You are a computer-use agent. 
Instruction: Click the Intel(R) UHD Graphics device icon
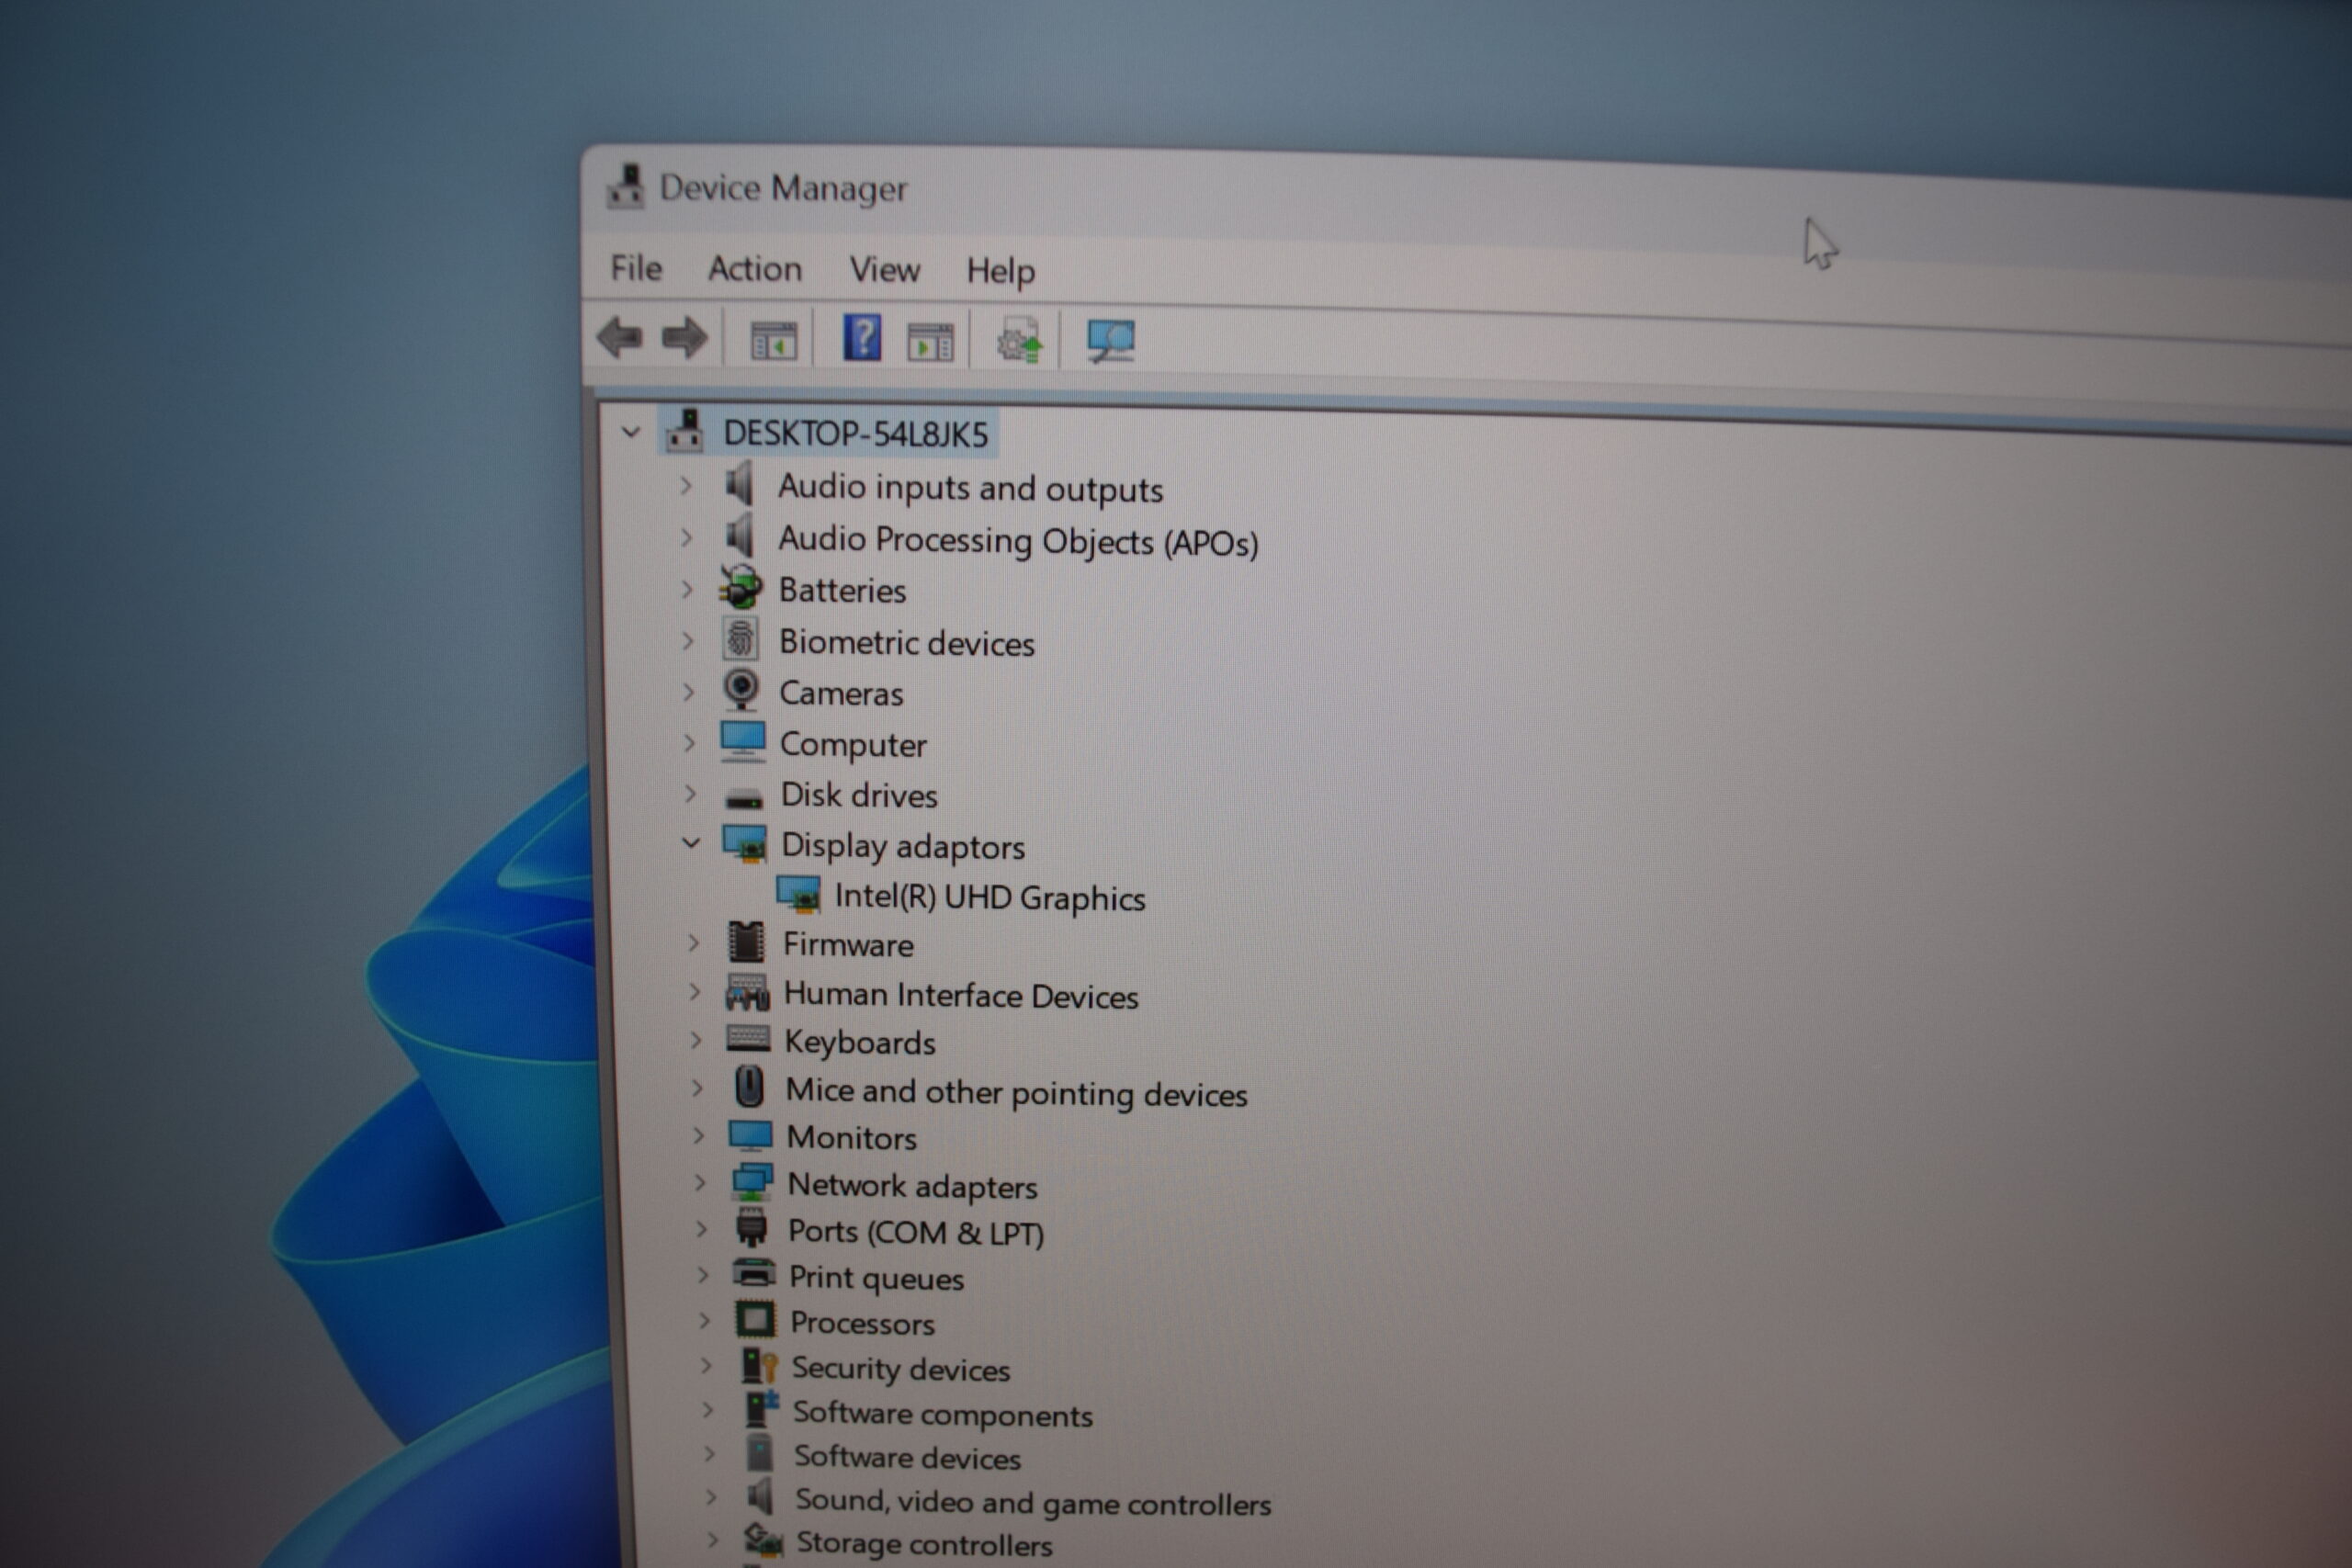[798, 894]
